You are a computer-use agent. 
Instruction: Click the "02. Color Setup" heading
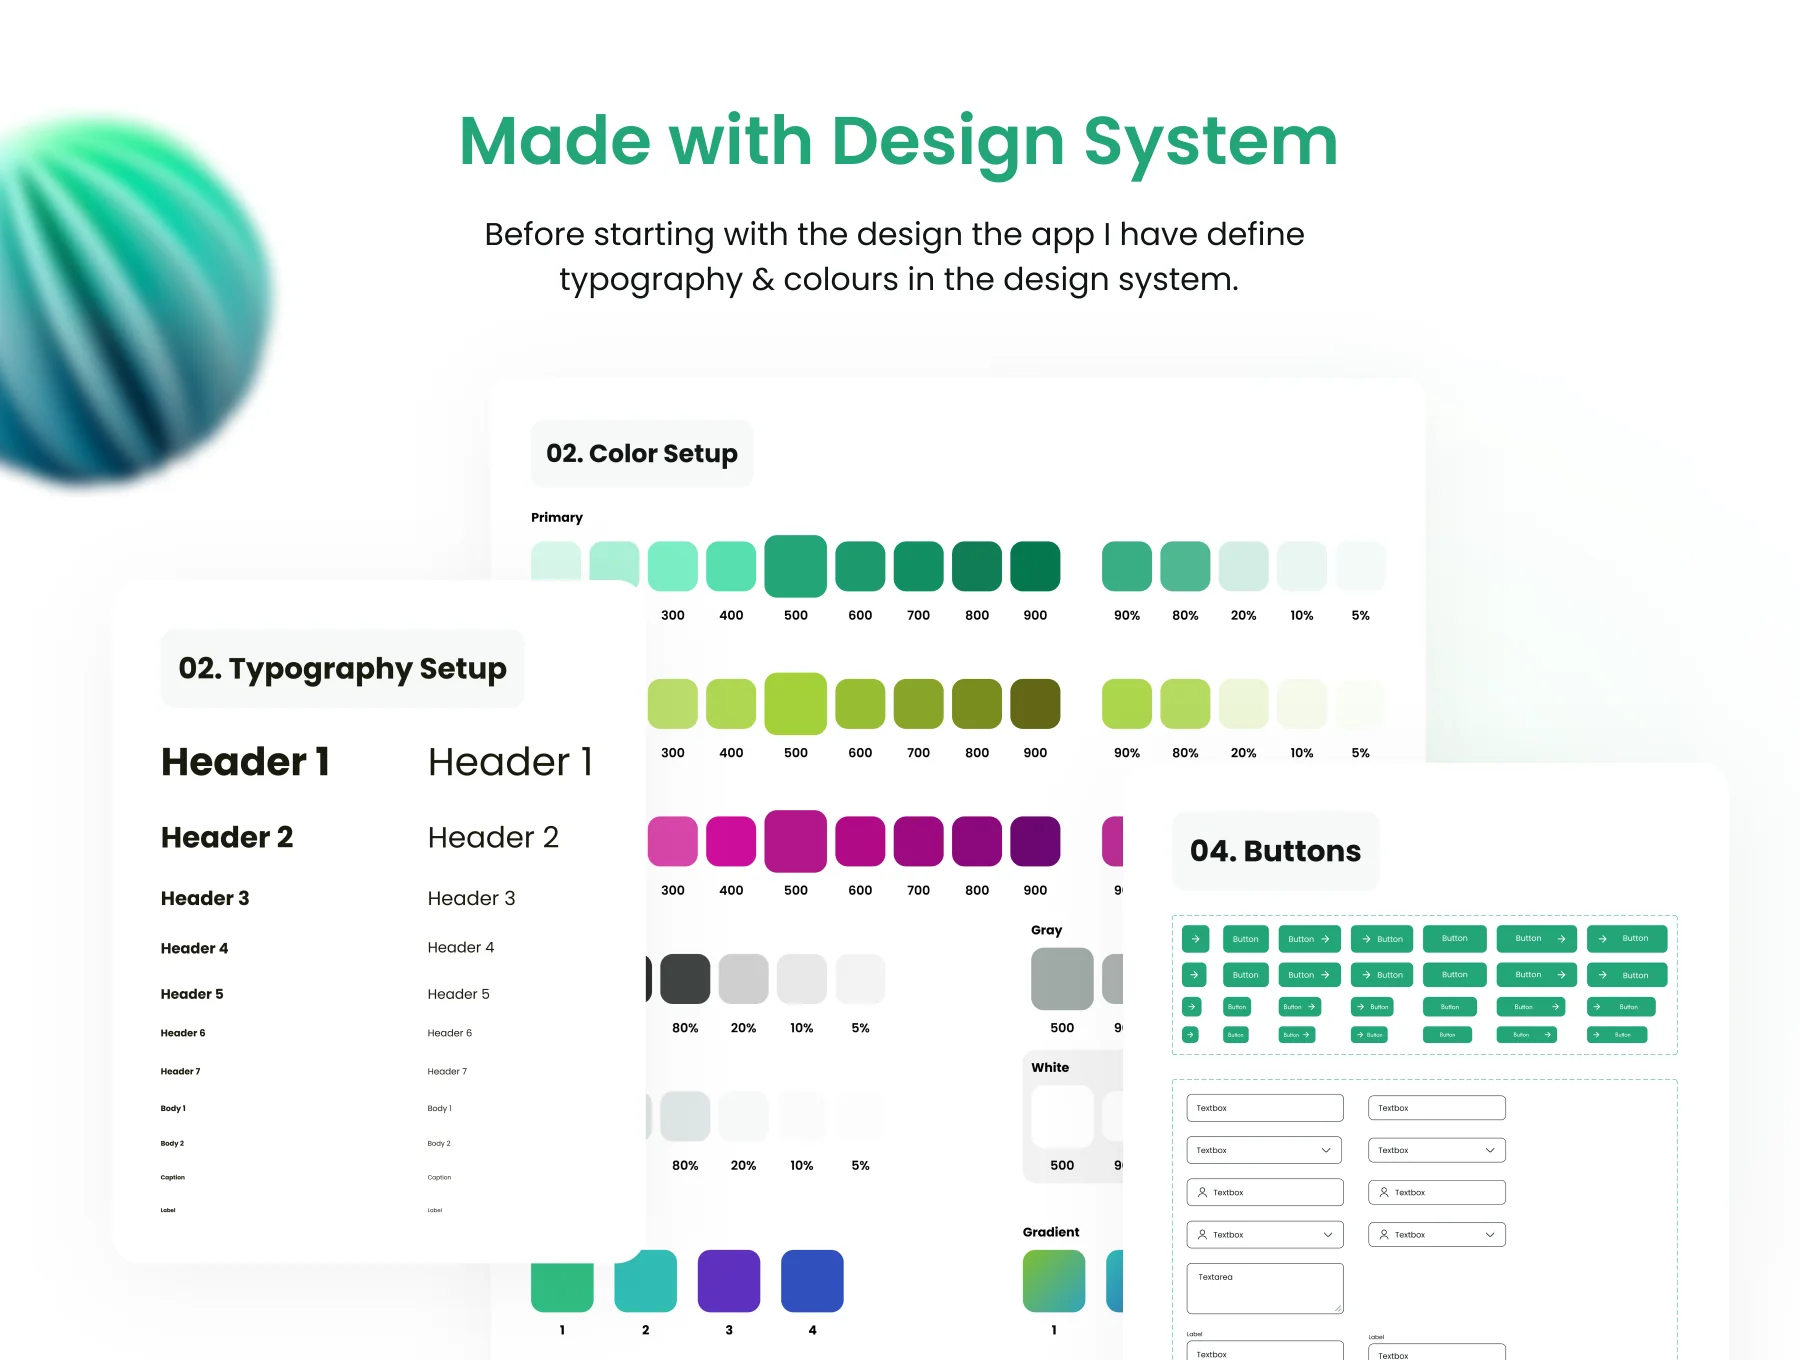642,454
